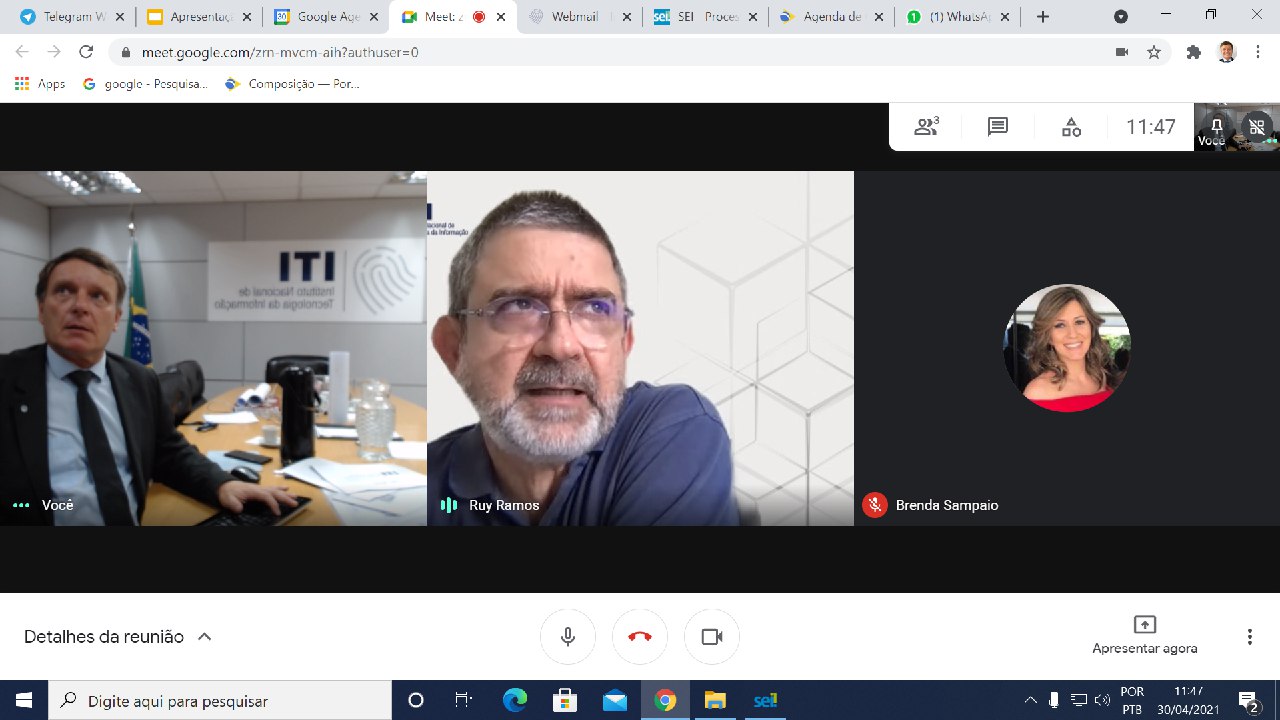Open the Meet activities panel
Image resolution: width=1280 pixels, height=720 pixels.
(x=1070, y=126)
